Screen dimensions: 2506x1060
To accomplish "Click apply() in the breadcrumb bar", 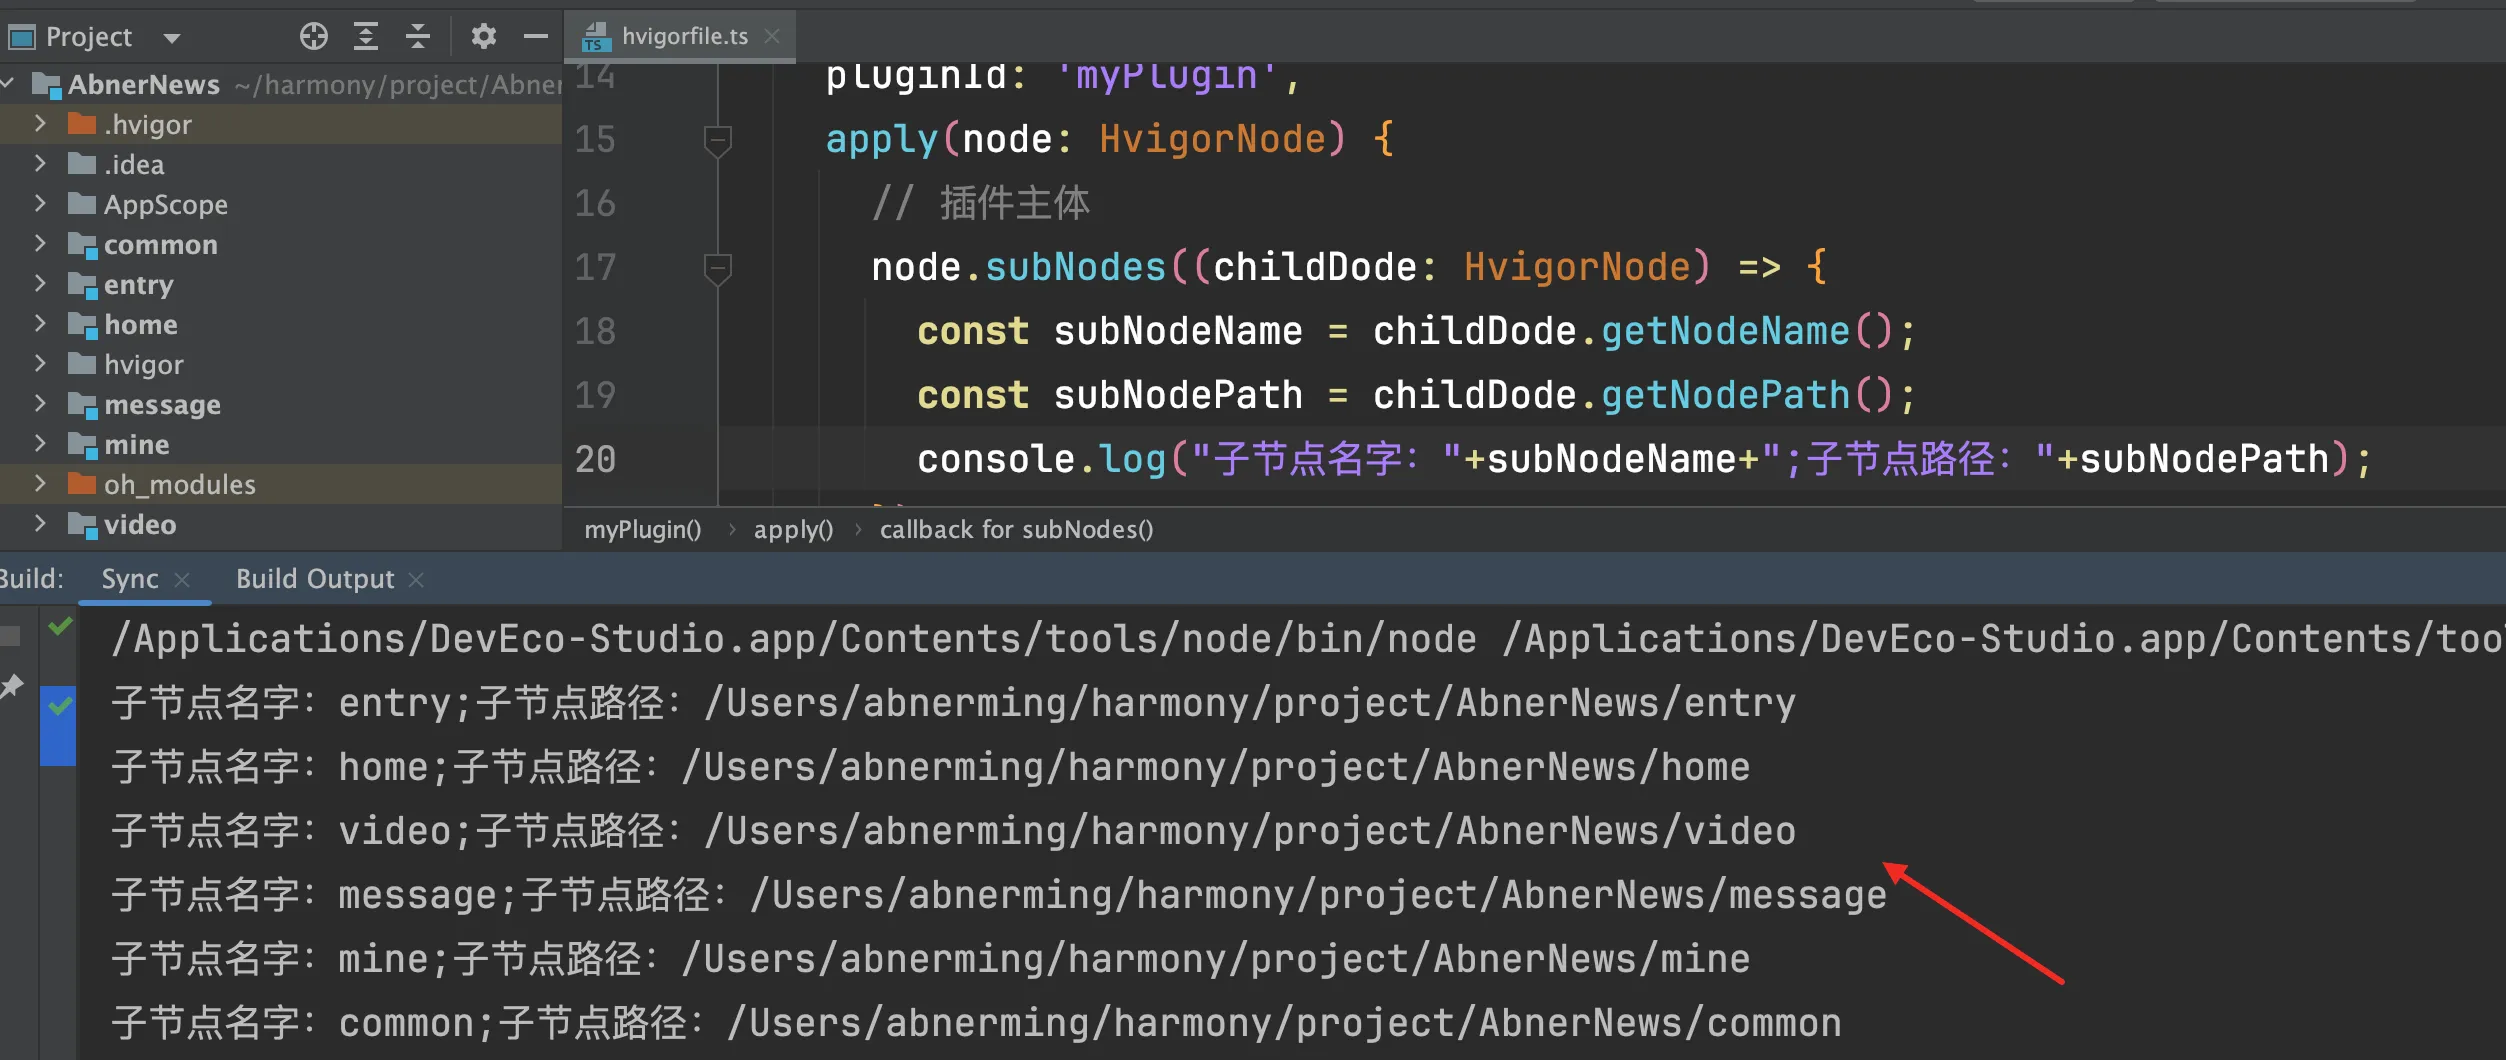I will [793, 529].
